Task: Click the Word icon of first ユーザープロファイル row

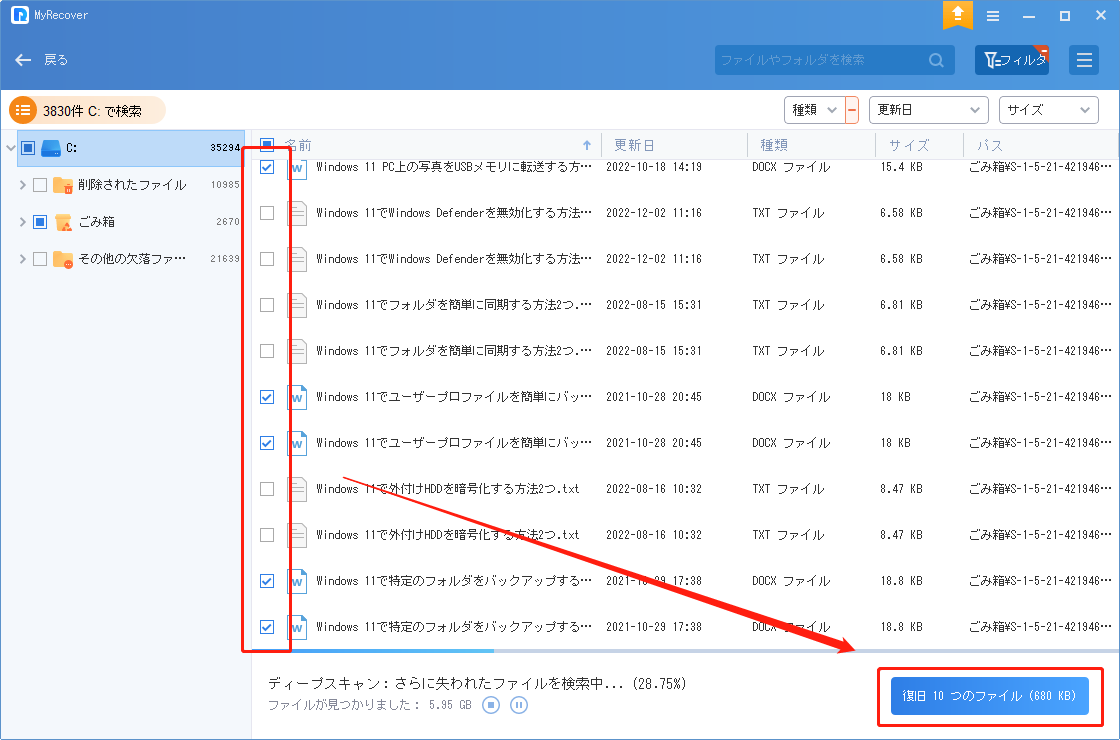Action: (x=297, y=397)
